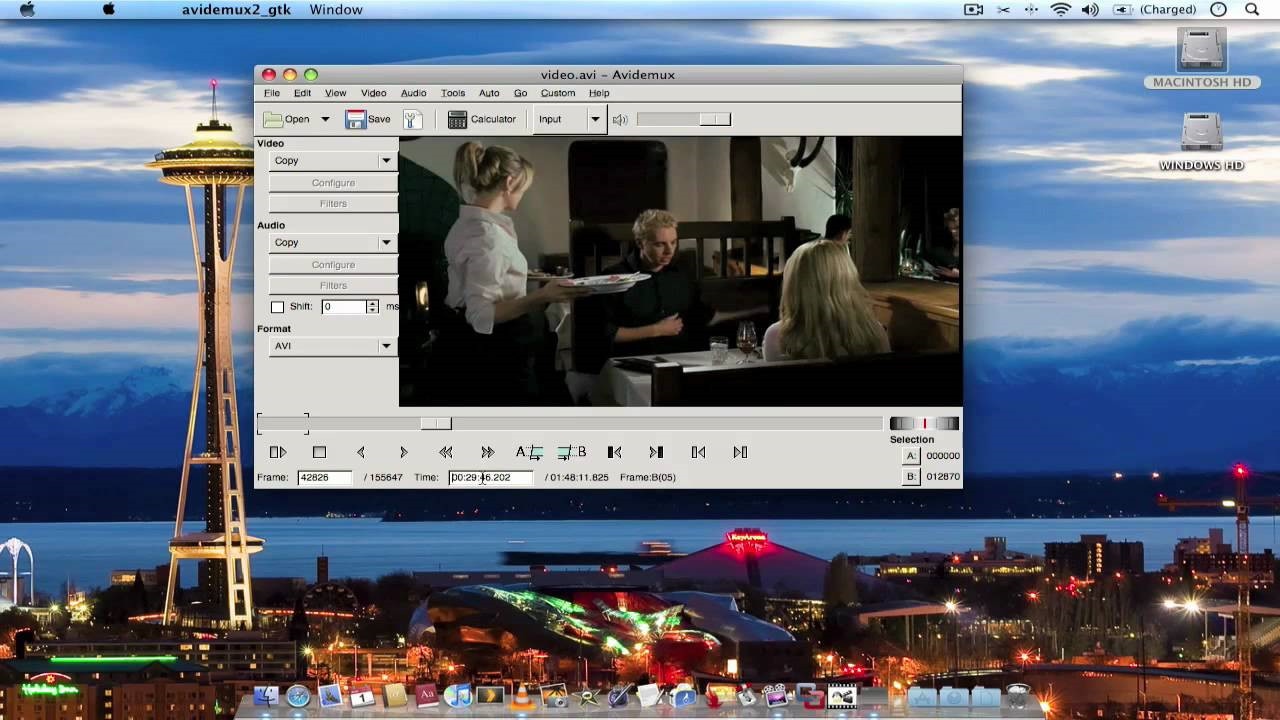
Task: Jump to the next keyframe
Action: [487, 453]
